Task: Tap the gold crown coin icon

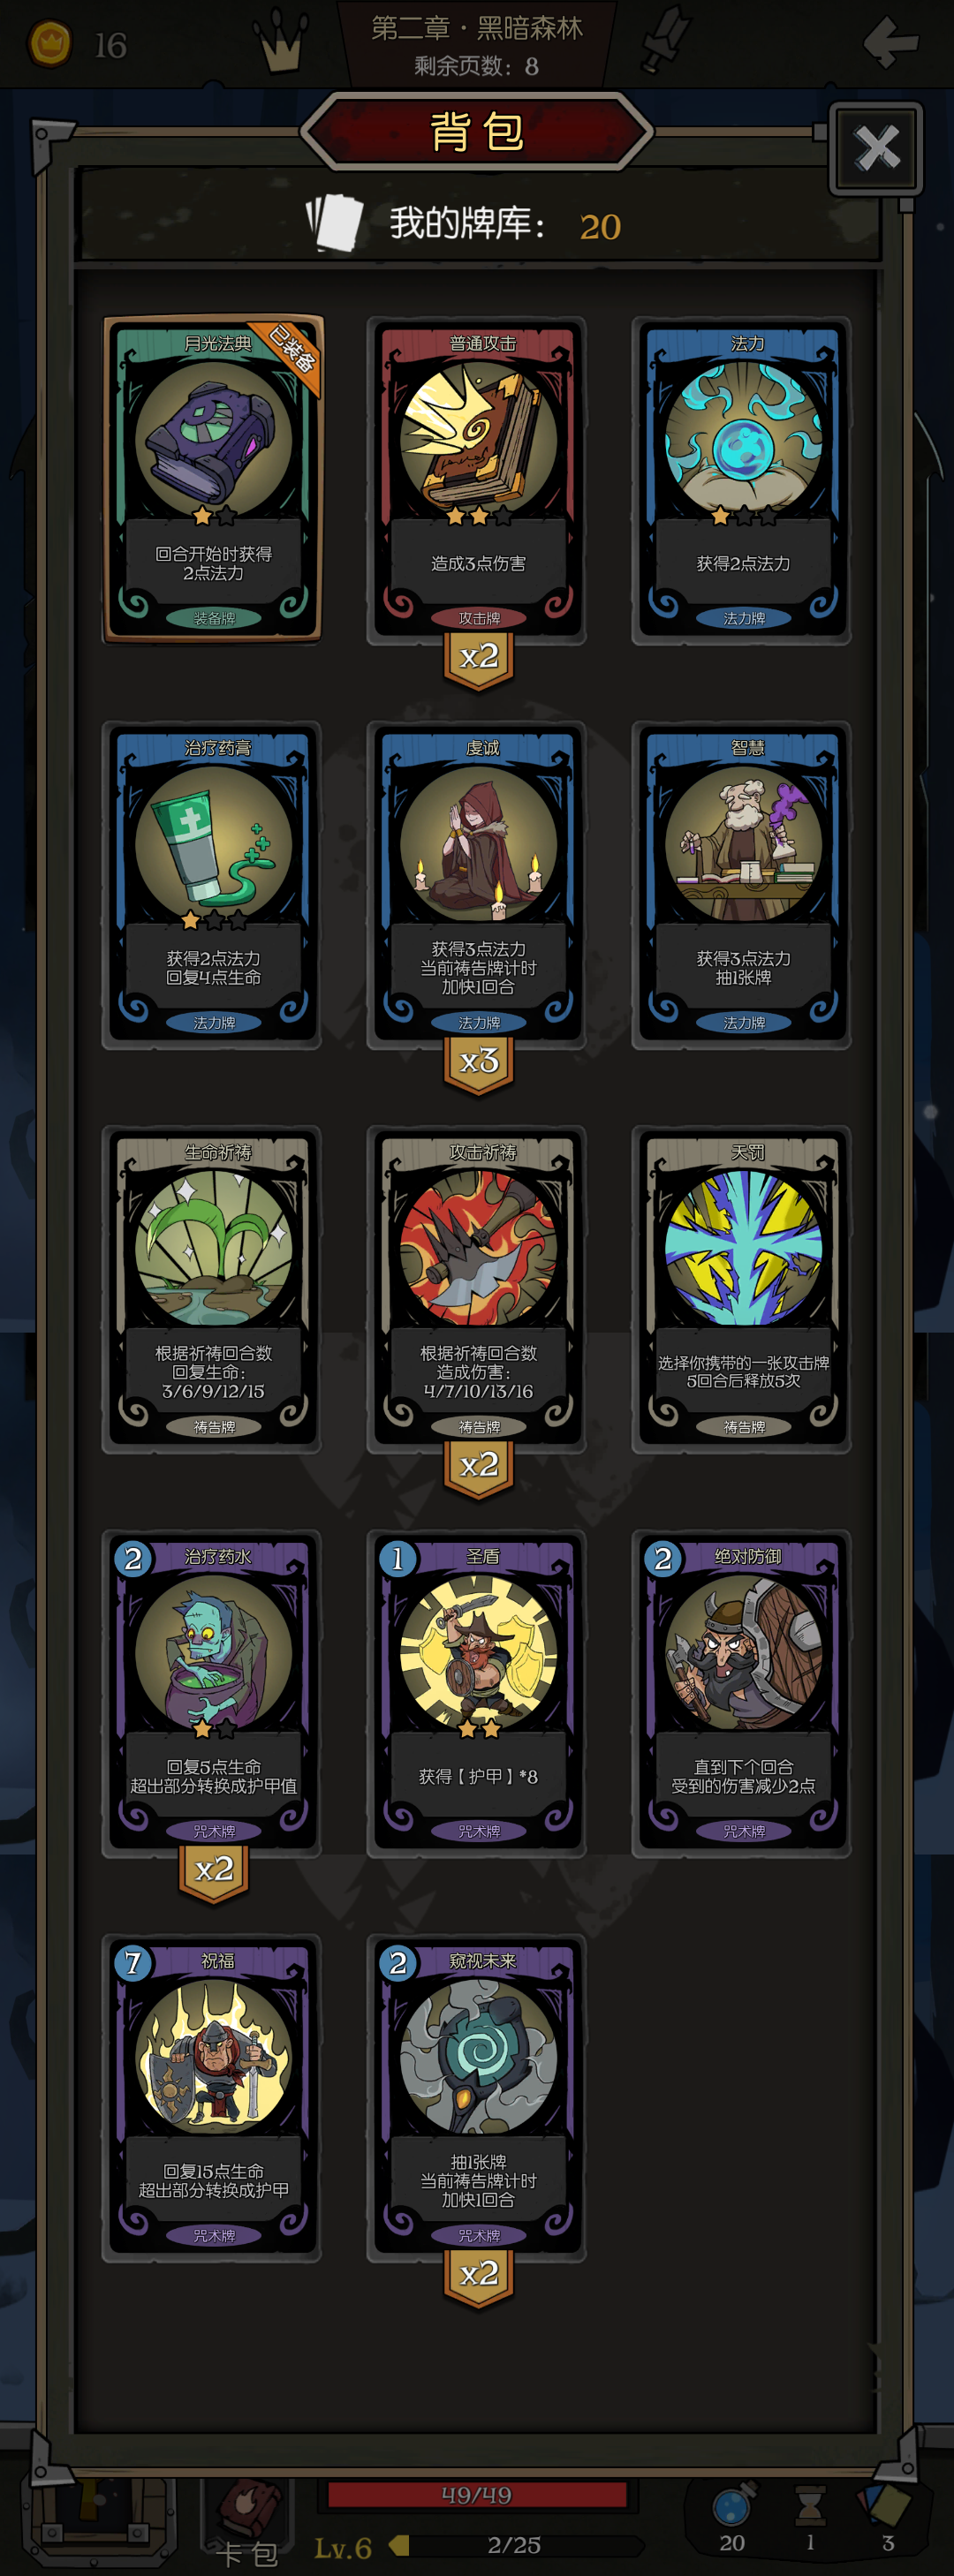Action: click(x=49, y=43)
